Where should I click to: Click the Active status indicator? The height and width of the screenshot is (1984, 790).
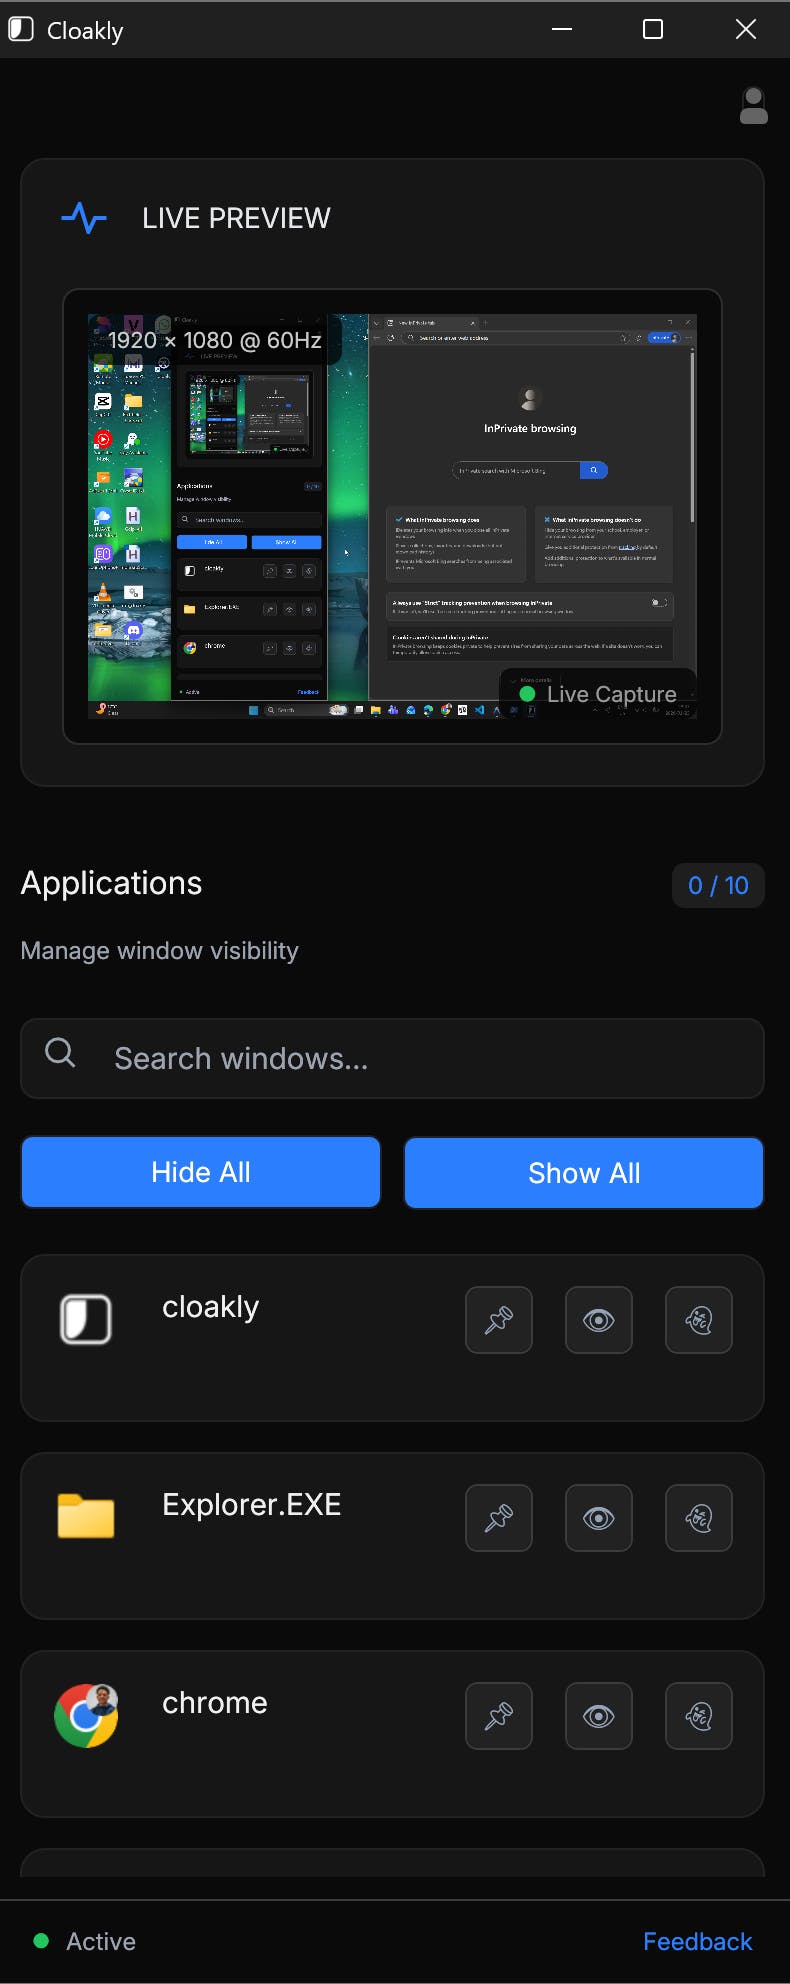(85, 1941)
